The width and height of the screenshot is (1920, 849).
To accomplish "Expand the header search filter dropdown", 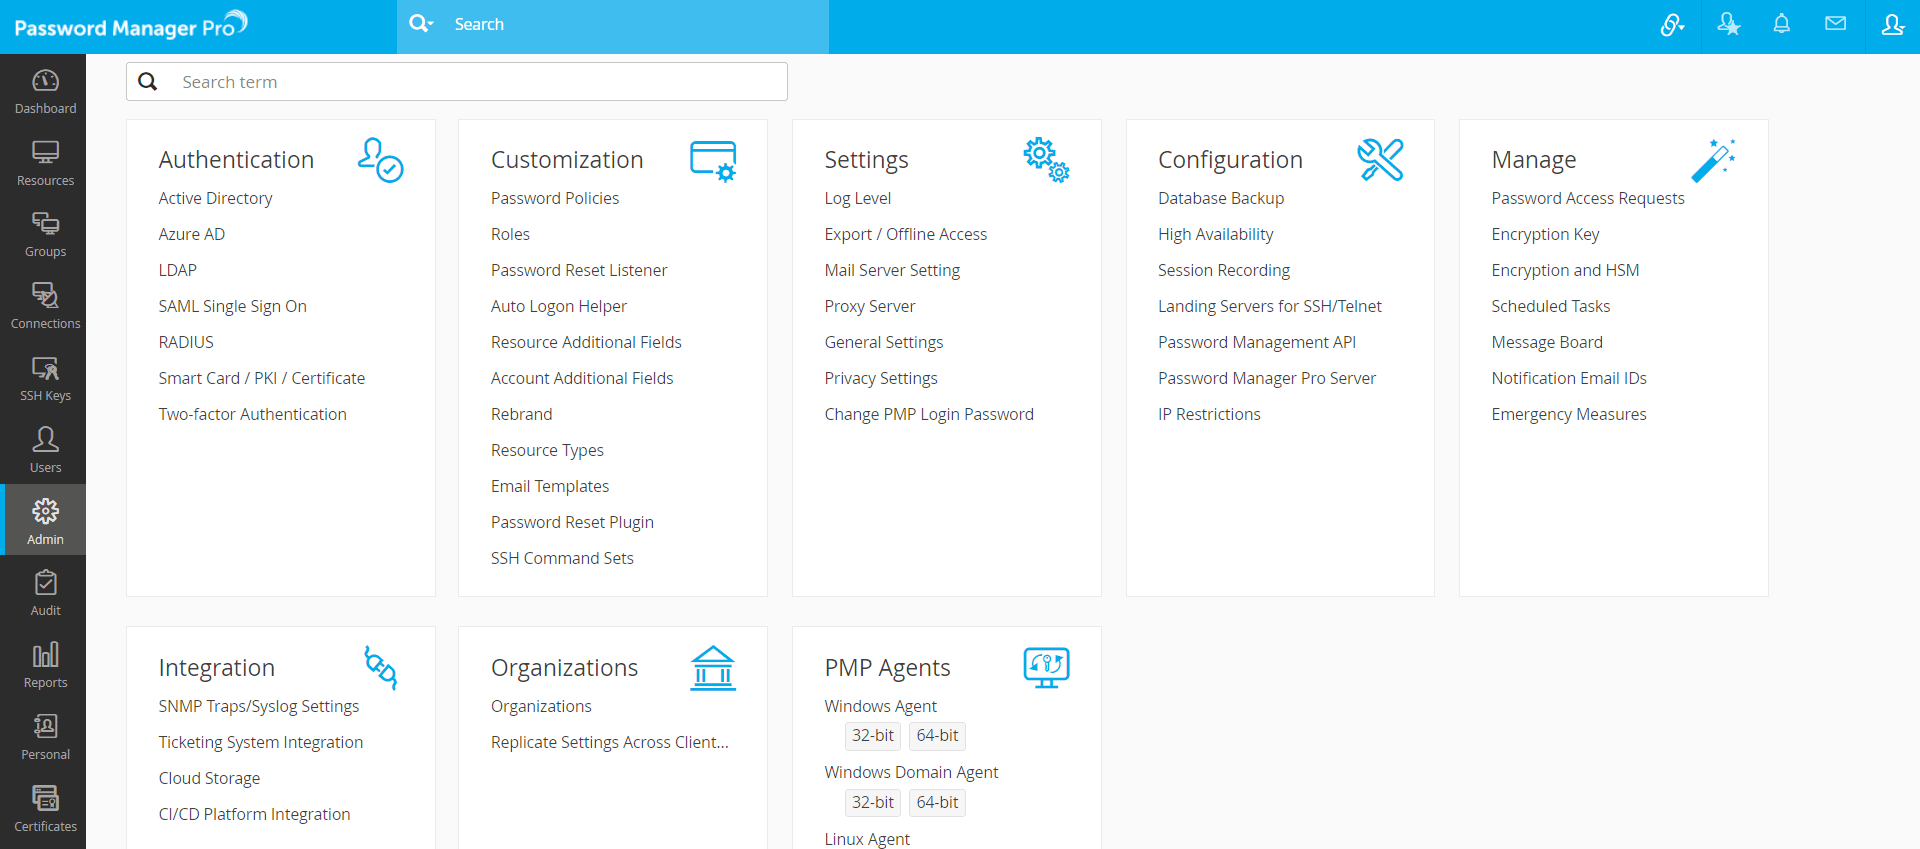I will [421, 24].
